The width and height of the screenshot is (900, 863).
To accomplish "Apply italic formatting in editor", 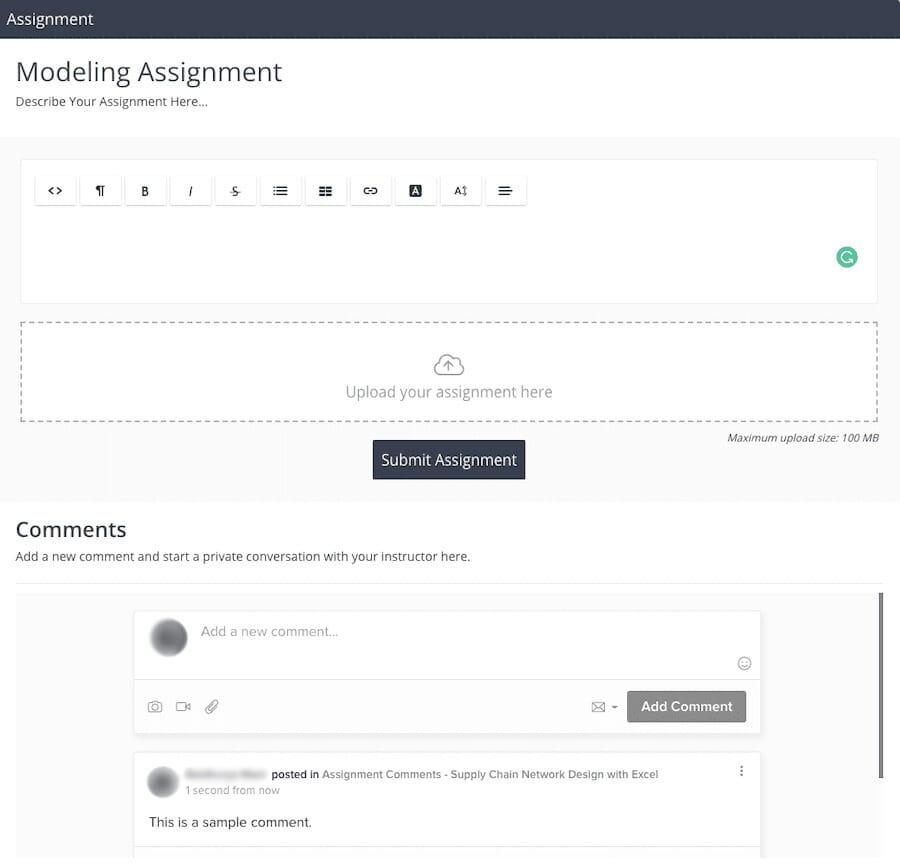I will click(x=190, y=191).
